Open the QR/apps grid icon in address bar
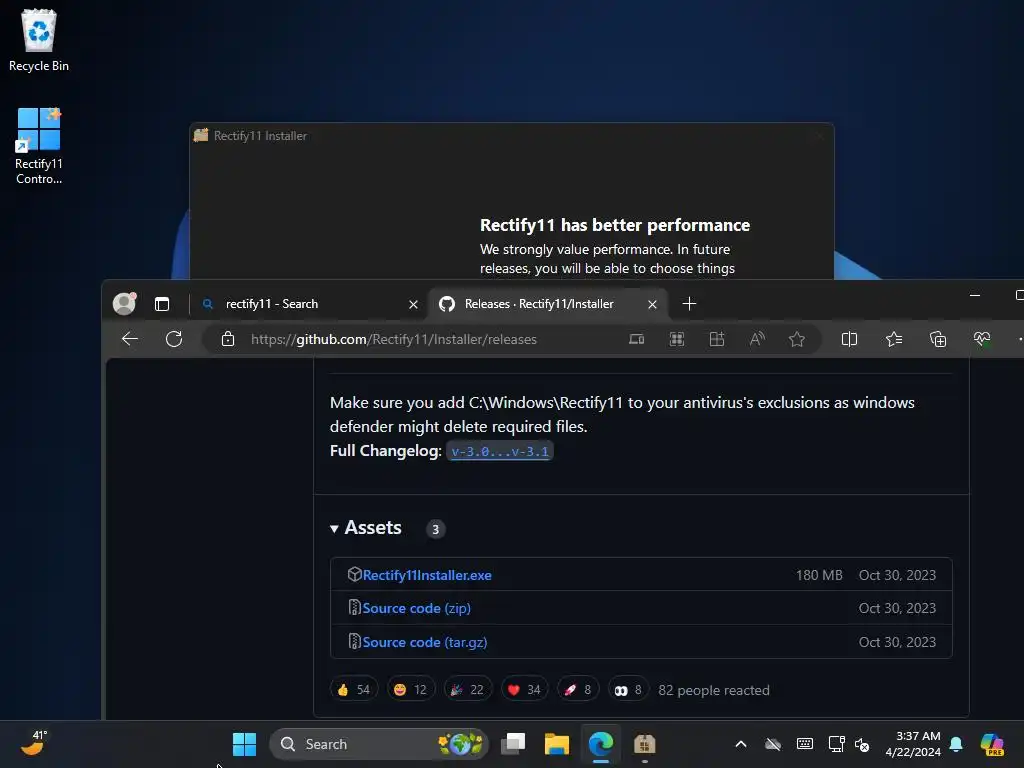Viewport: 1024px width, 768px height. [x=677, y=339]
